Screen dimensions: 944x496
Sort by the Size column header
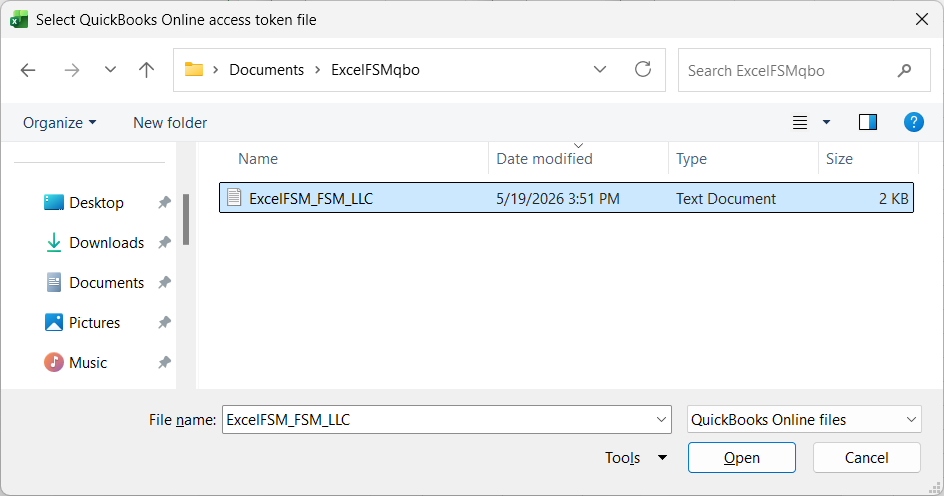coord(839,159)
